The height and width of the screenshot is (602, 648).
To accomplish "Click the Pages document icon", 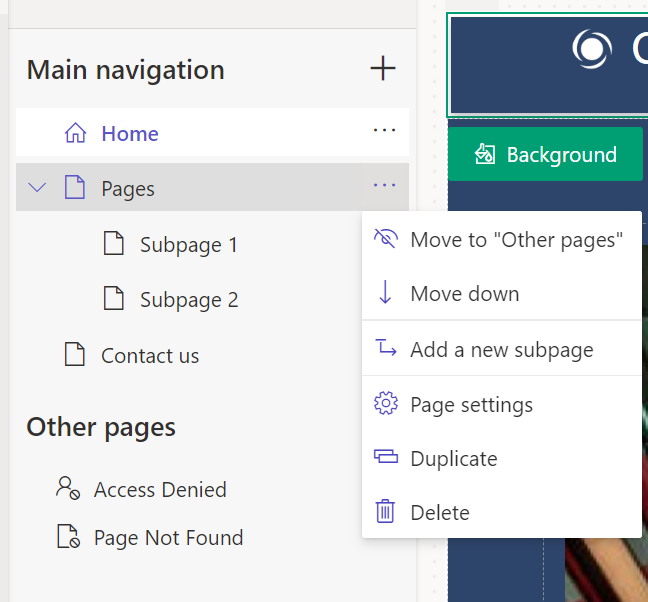I will tap(75, 188).
